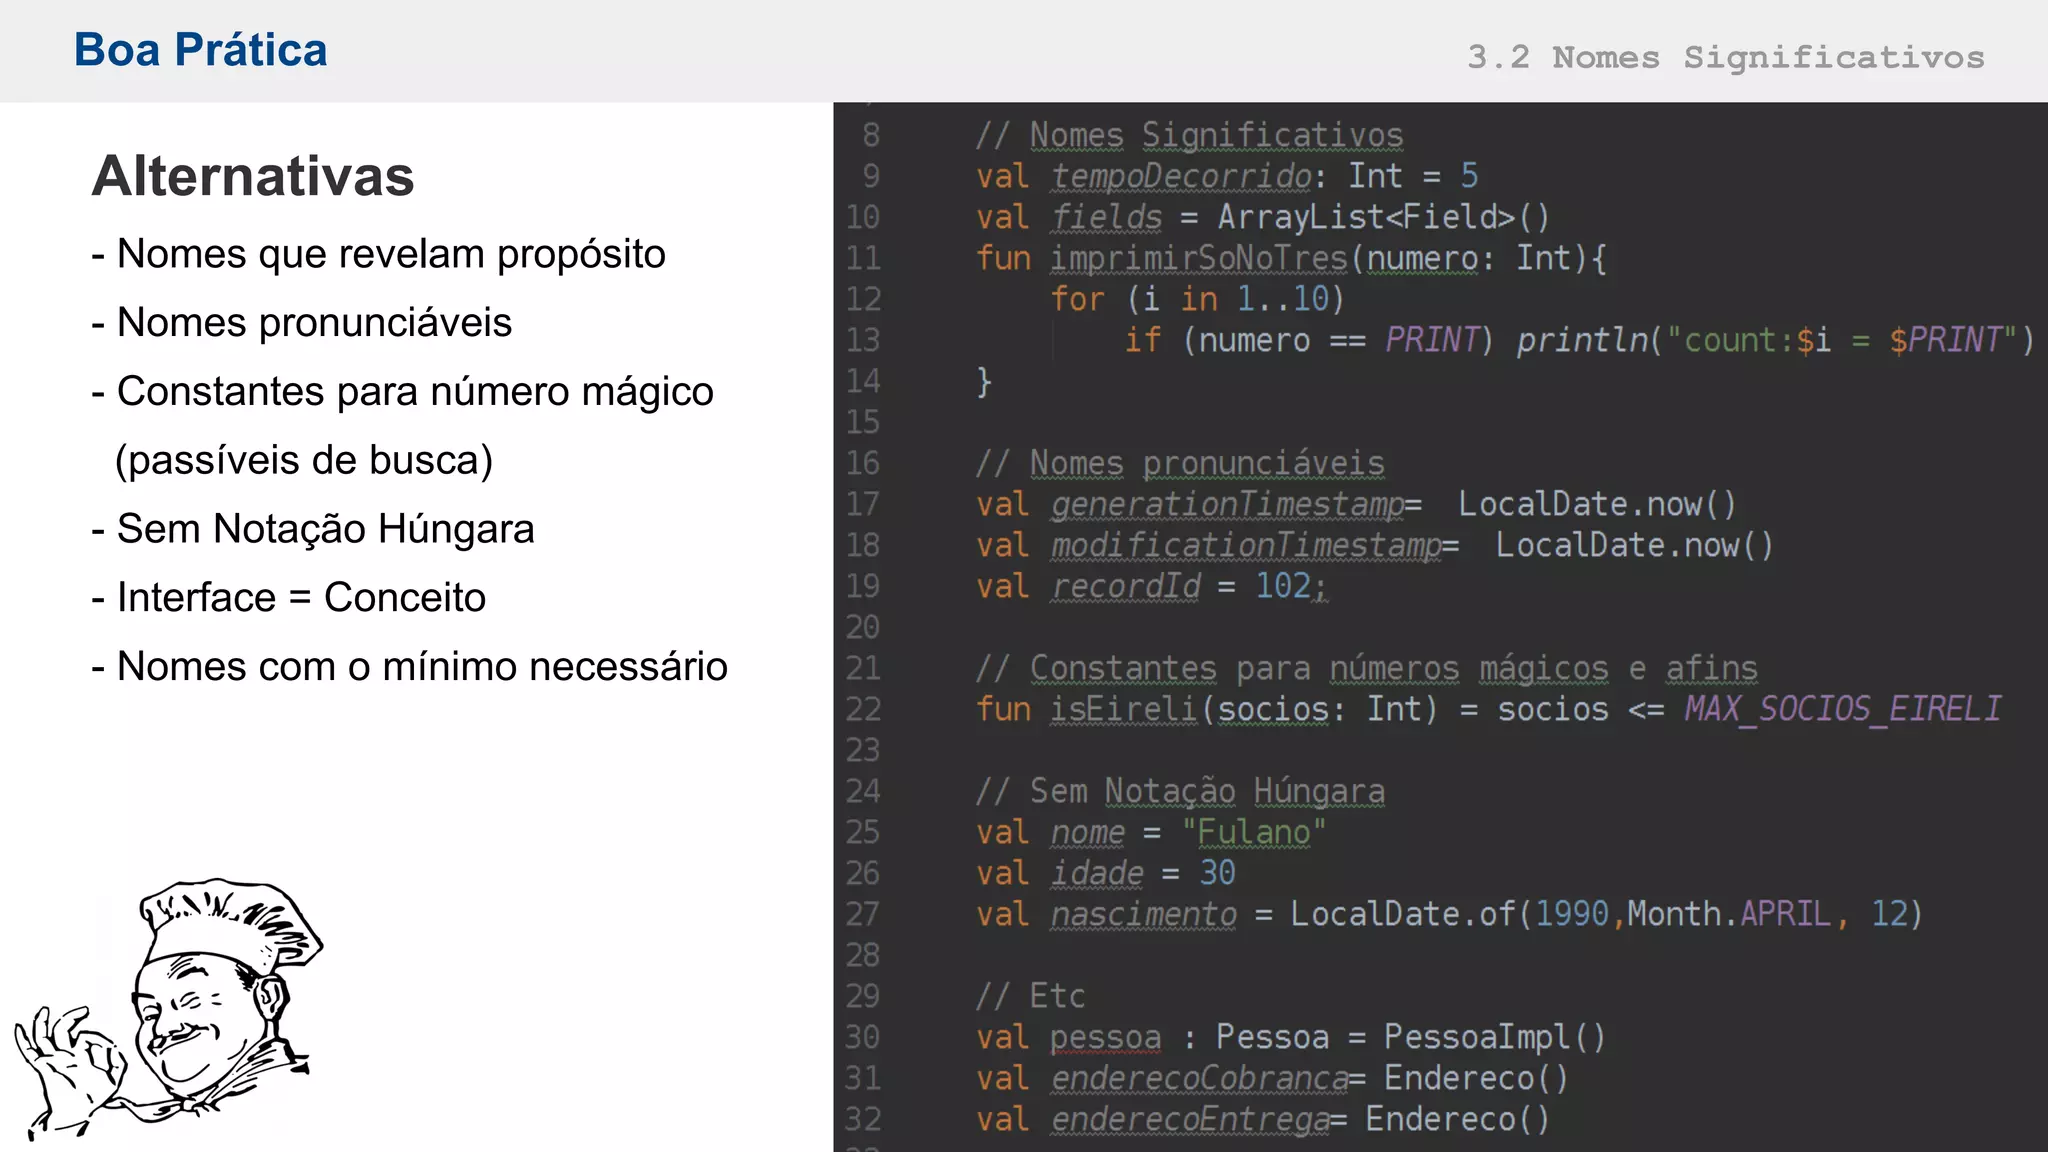Click line number 11 in gutter
The width and height of the screenshot is (2048, 1152).
(863, 258)
